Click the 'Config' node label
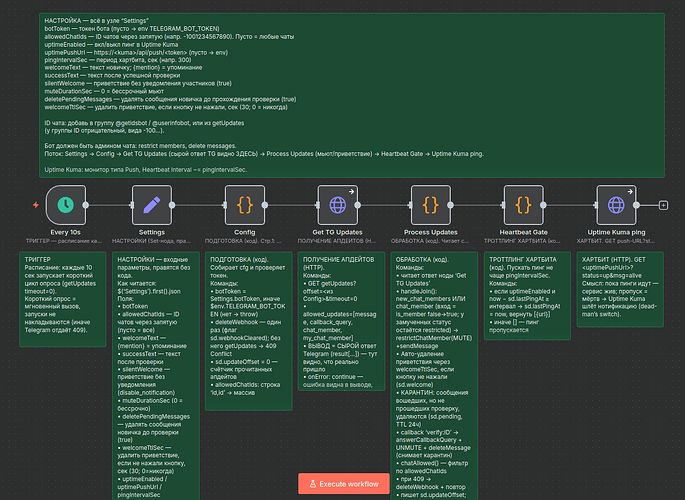685x500 pixels. [x=245, y=232]
